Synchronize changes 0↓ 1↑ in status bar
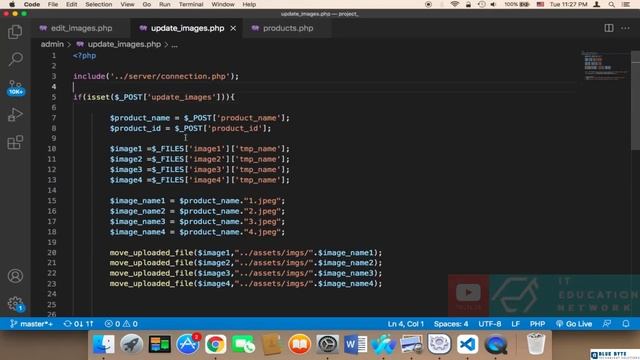The width and height of the screenshot is (640, 360). [79, 324]
